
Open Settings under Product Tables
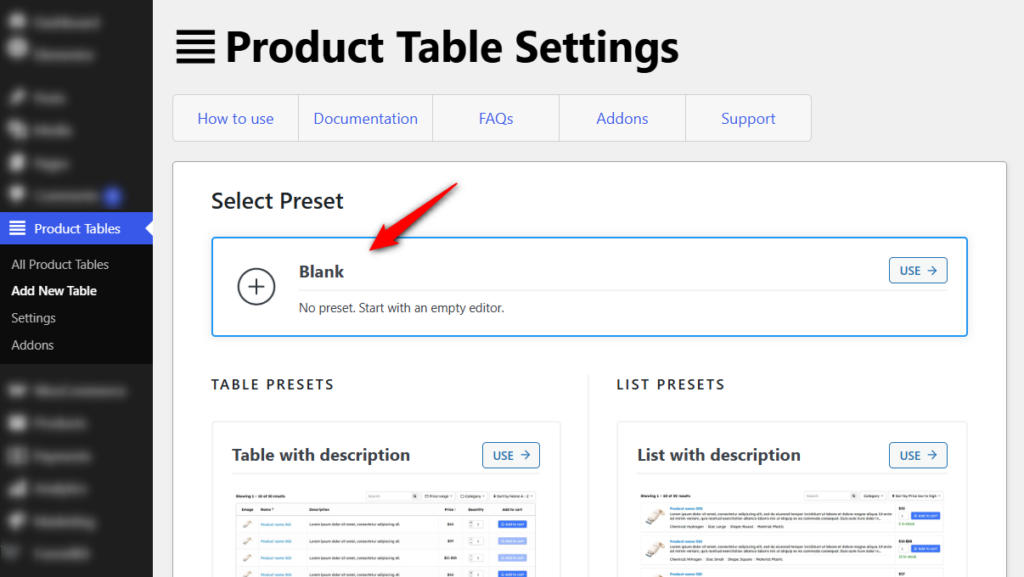(x=33, y=318)
